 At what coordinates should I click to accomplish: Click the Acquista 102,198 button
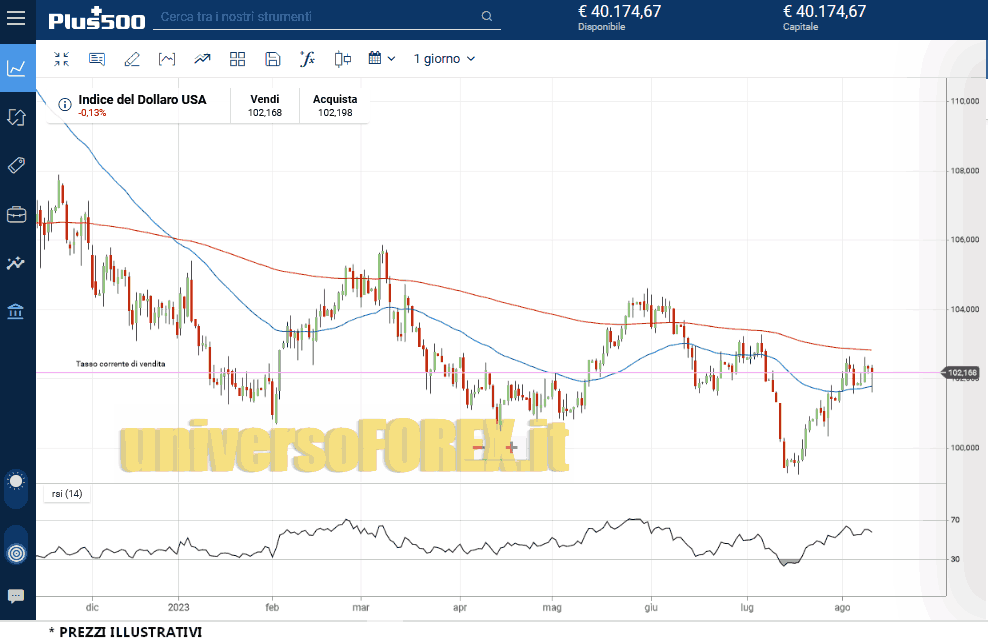334,104
